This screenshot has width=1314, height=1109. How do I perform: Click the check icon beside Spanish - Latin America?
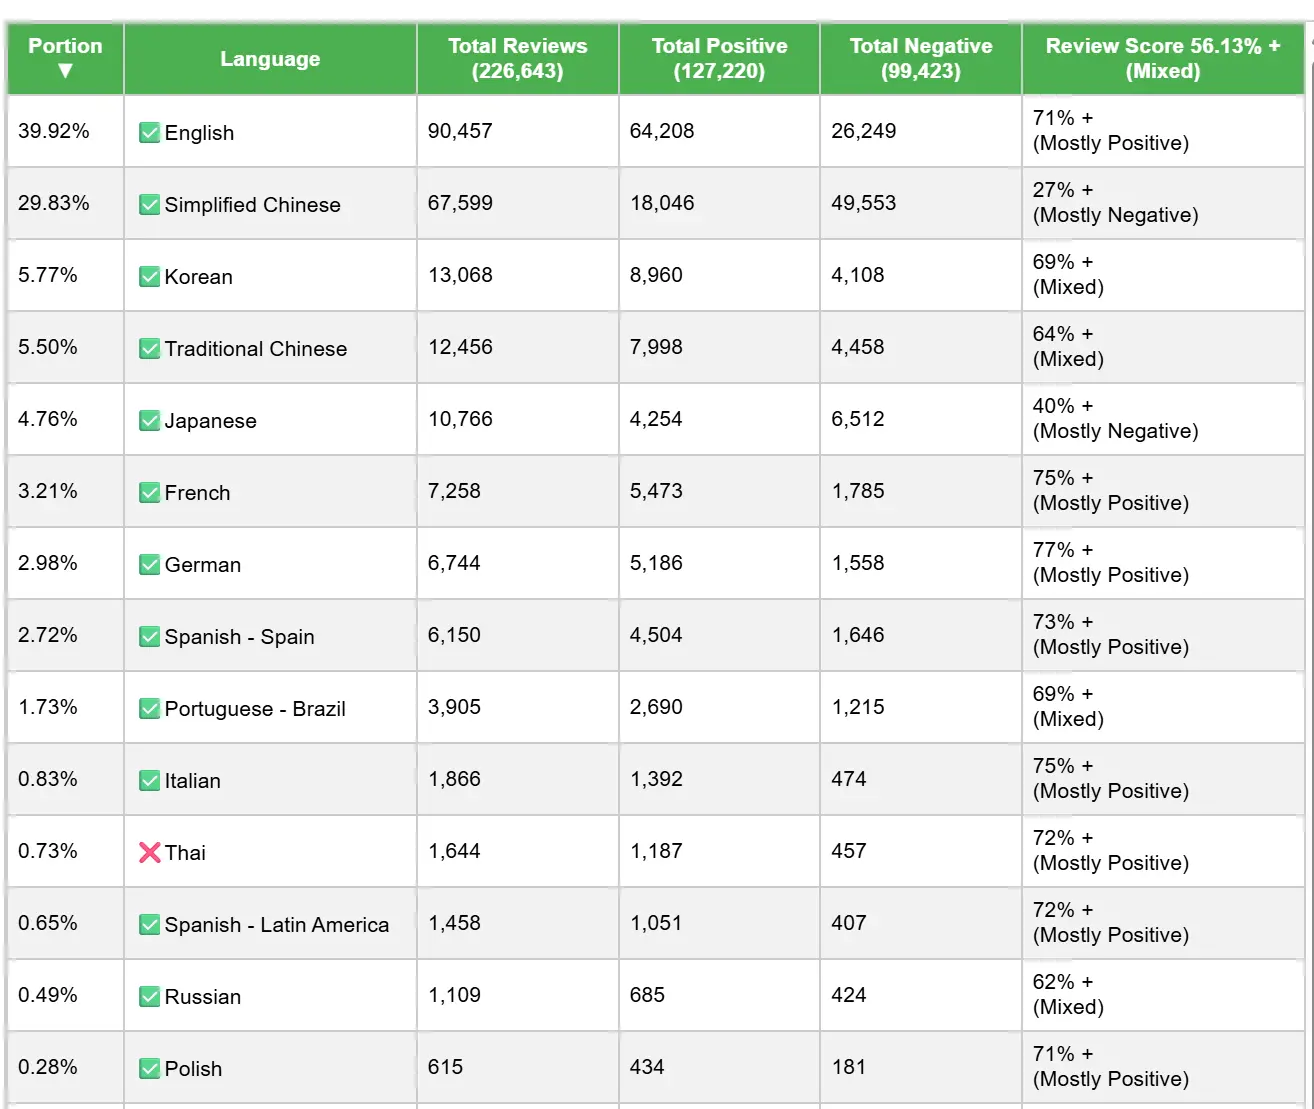tap(149, 924)
